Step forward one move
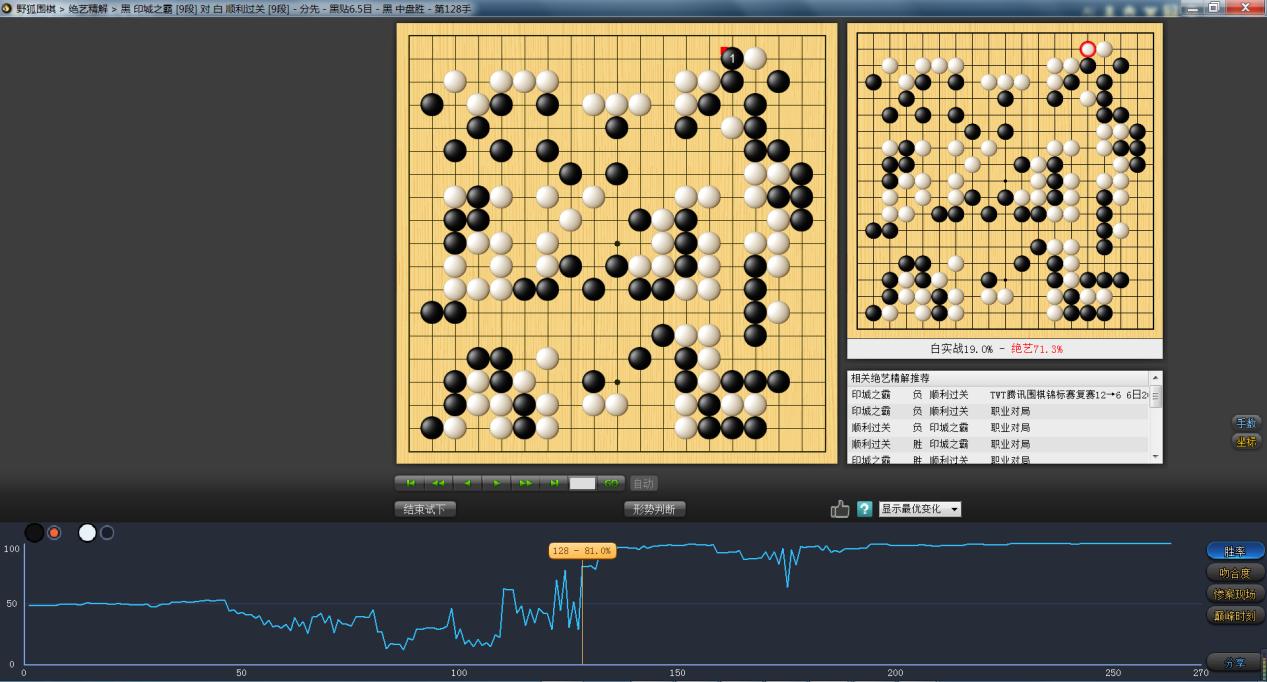This screenshot has height=682, width=1267. (x=496, y=483)
